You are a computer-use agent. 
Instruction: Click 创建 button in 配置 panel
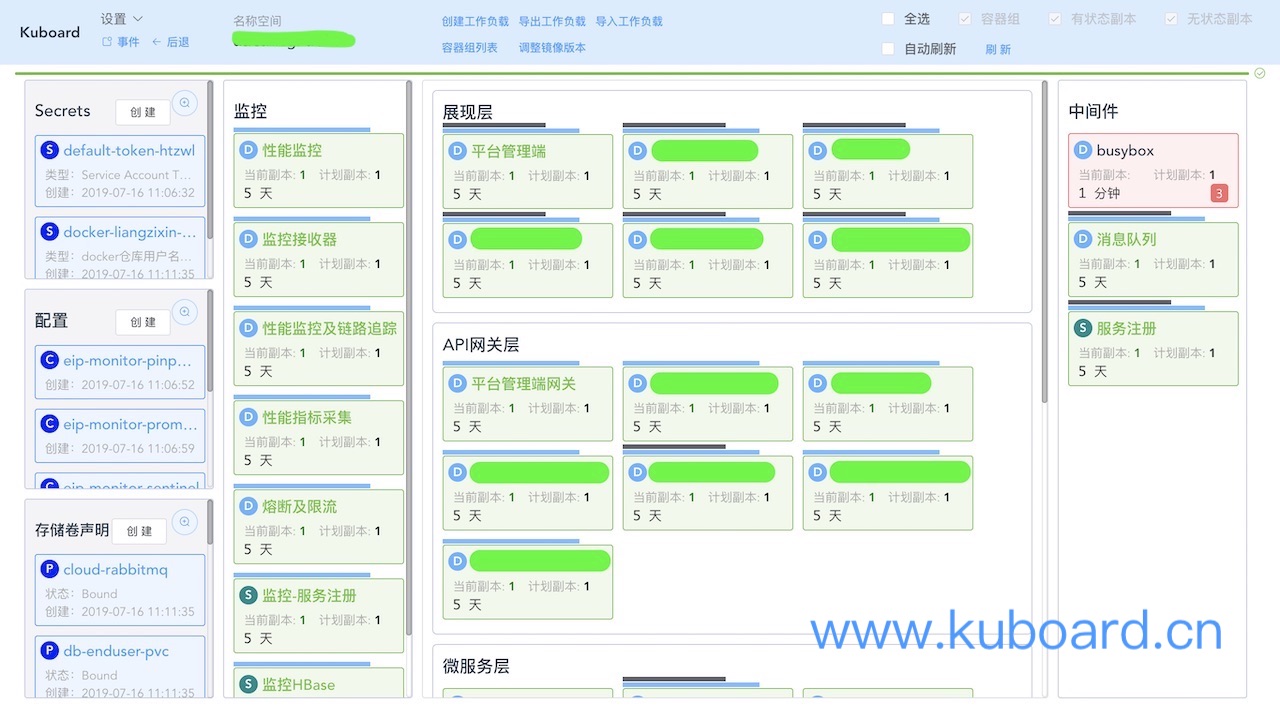click(142, 322)
